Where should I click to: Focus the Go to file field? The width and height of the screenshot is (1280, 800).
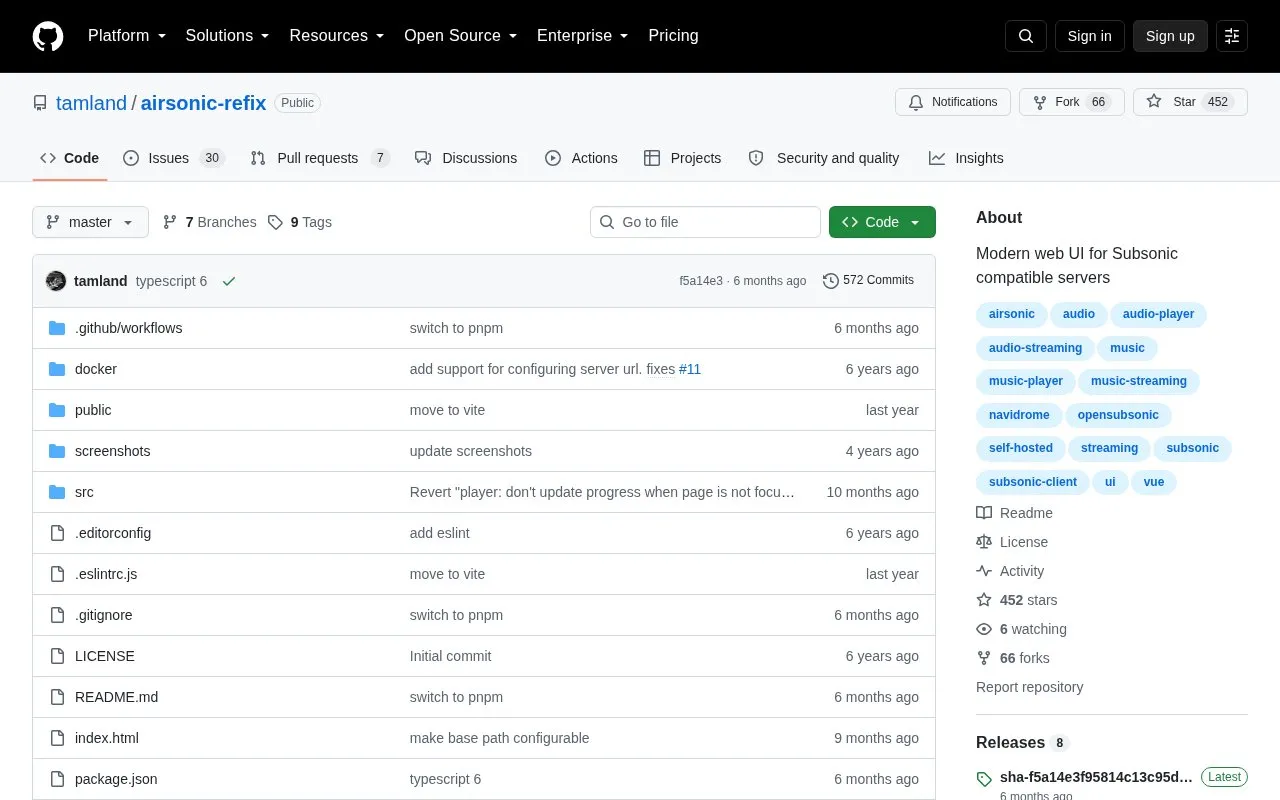pyautogui.click(x=705, y=222)
